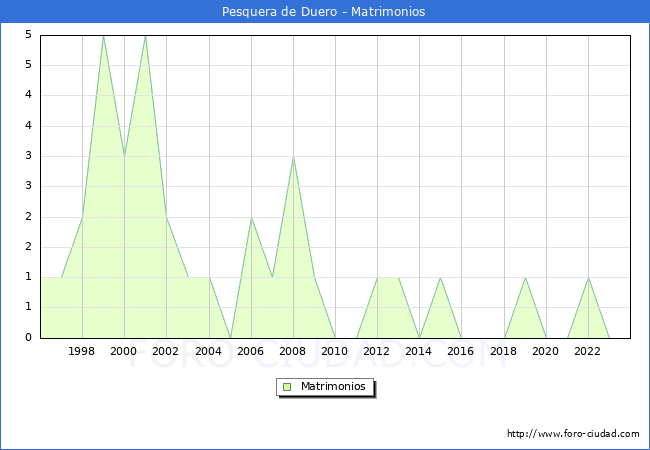Screen dimensions: 650x450
Task: Click the 2022 x-axis label
Action: pyautogui.click(x=587, y=351)
